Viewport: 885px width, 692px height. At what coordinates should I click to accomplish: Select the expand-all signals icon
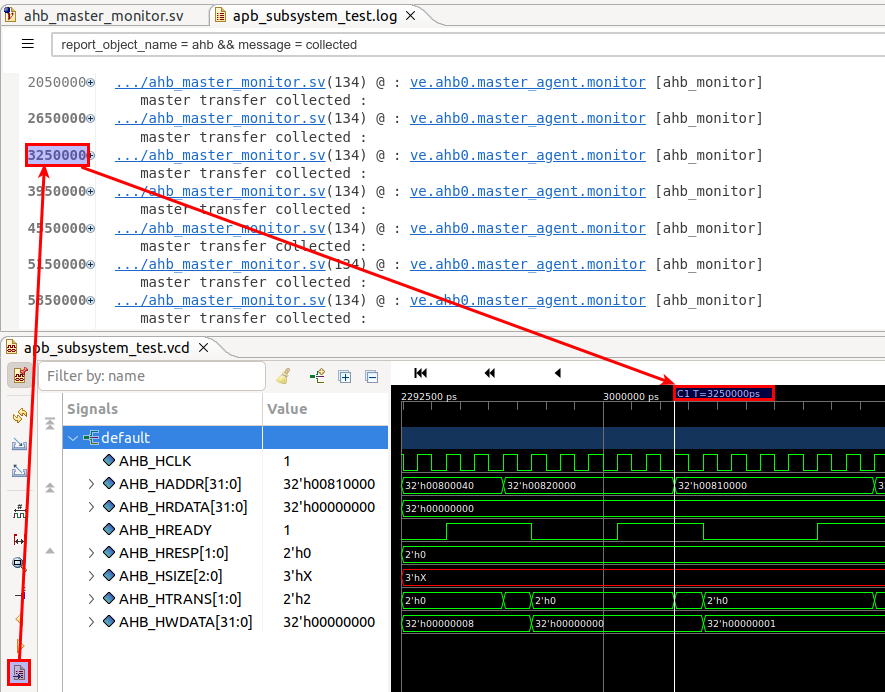[x=344, y=376]
